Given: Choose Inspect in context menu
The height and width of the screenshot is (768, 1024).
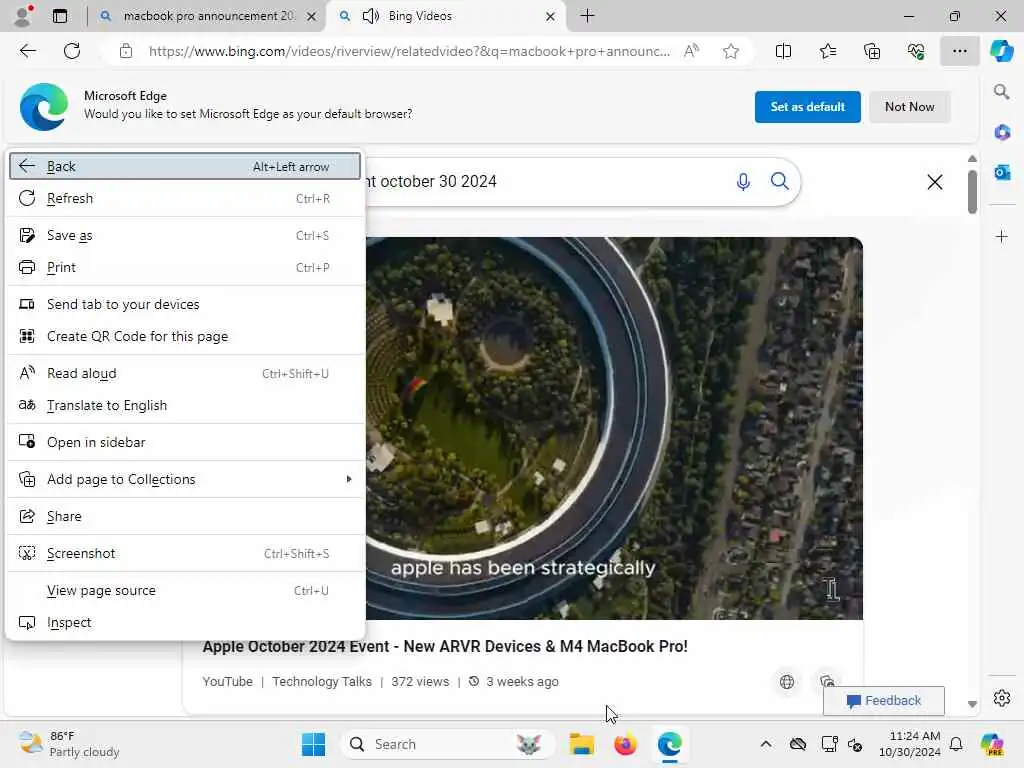Looking at the screenshot, I should 185,622.
